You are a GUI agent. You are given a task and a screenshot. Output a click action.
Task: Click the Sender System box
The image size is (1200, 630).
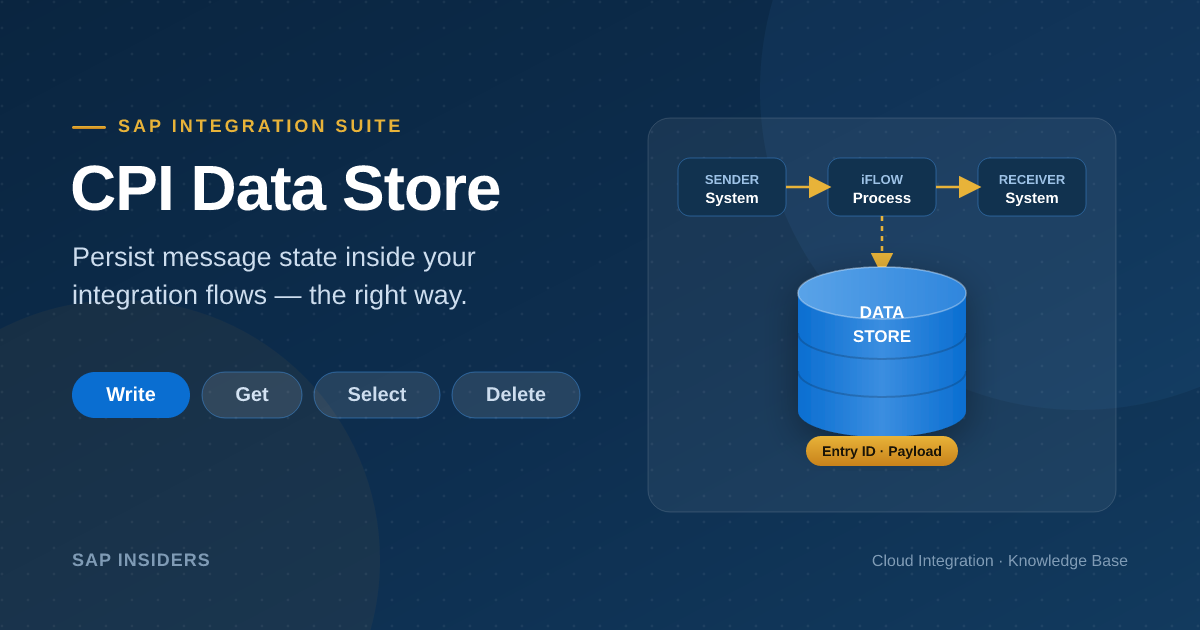[732, 187]
